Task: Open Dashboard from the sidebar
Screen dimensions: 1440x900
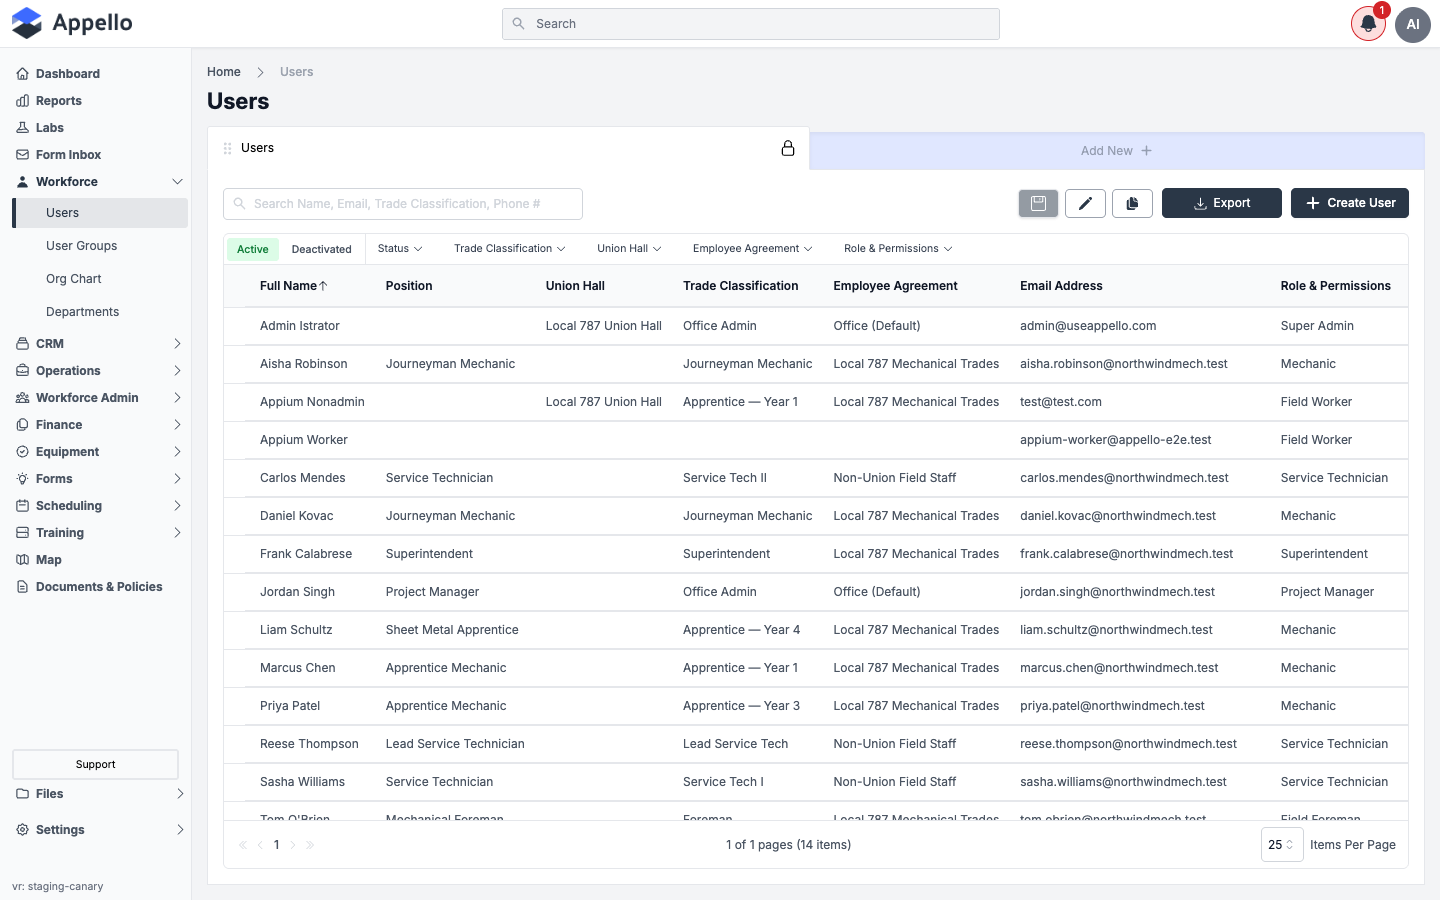Action: point(67,73)
